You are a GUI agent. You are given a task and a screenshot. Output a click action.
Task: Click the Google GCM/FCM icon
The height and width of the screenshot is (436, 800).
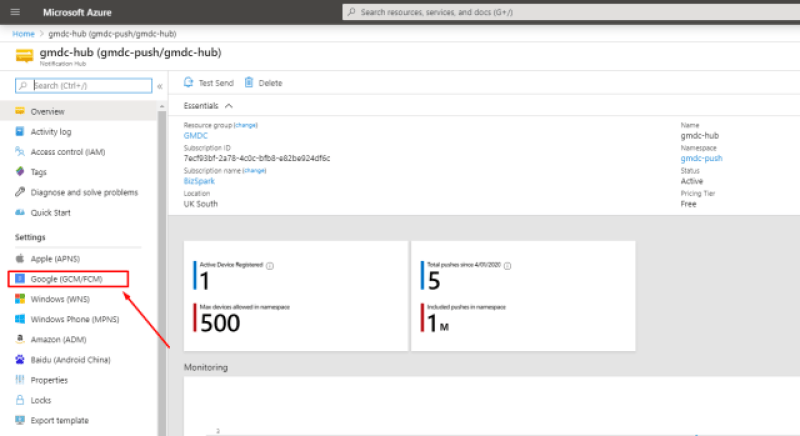pyautogui.click(x=20, y=278)
